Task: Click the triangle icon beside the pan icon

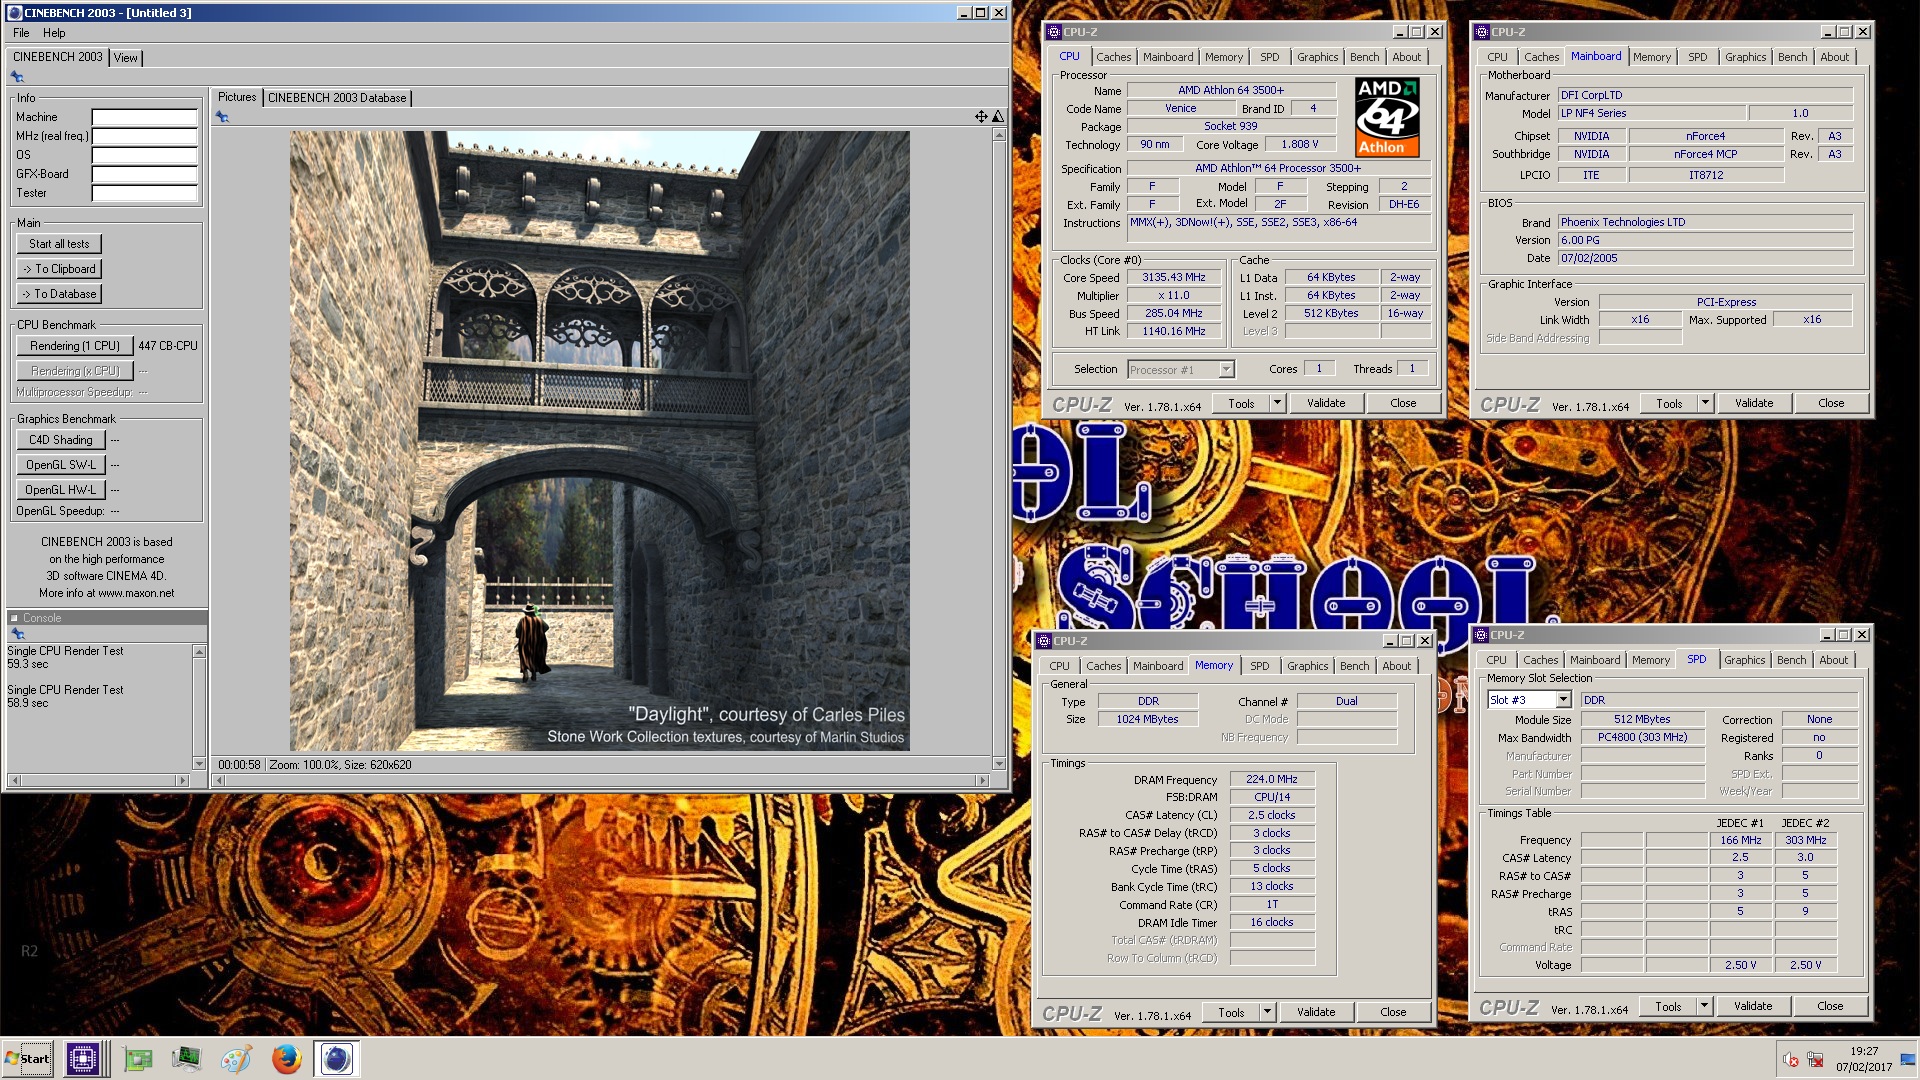Action: point(997,117)
